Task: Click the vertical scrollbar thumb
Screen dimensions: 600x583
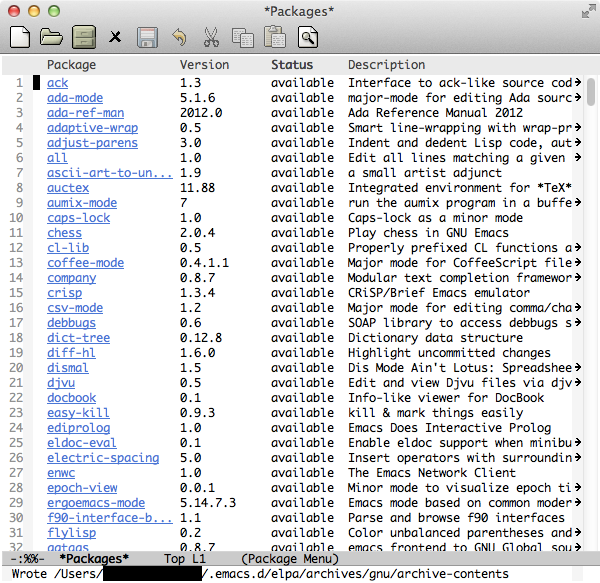Action: (591, 91)
